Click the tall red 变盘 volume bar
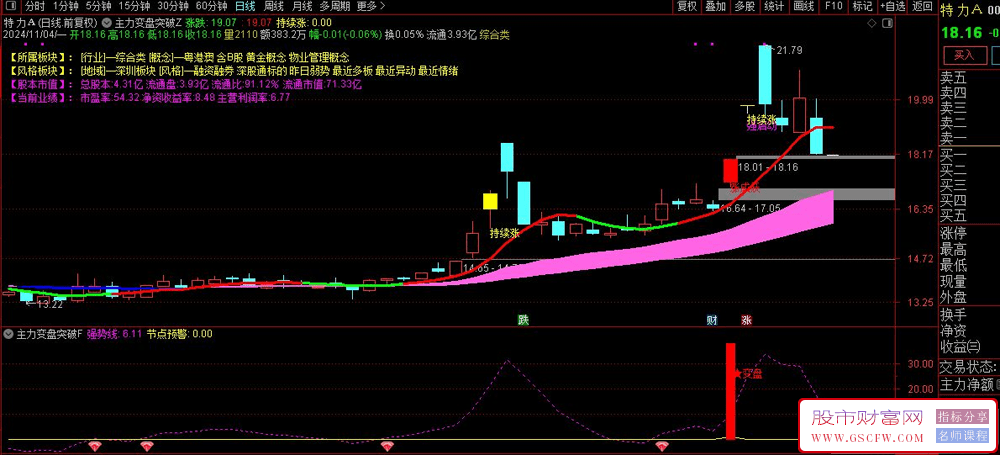The width and height of the screenshot is (1000, 455). pos(731,391)
